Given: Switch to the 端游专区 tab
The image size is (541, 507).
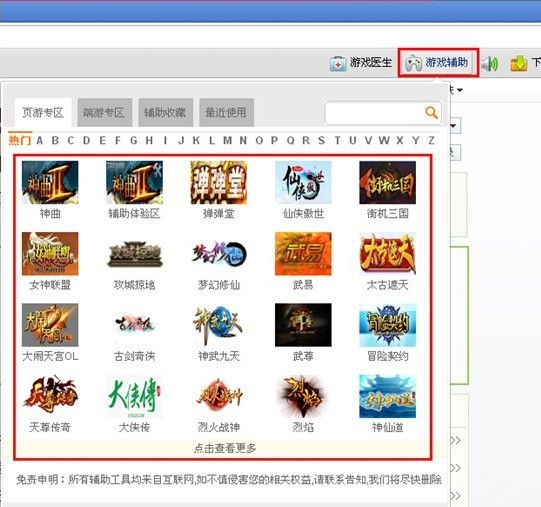Looking at the screenshot, I should 104,113.
